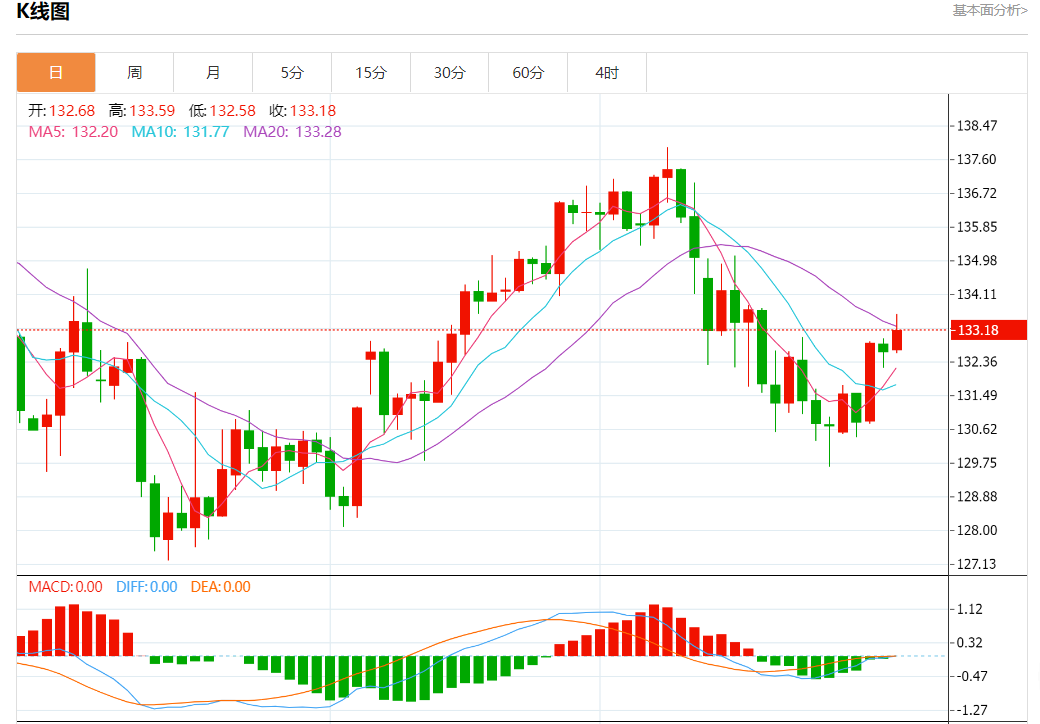Select the 60分 timeframe tab
The height and width of the screenshot is (724, 1040).
tap(528, 72)
